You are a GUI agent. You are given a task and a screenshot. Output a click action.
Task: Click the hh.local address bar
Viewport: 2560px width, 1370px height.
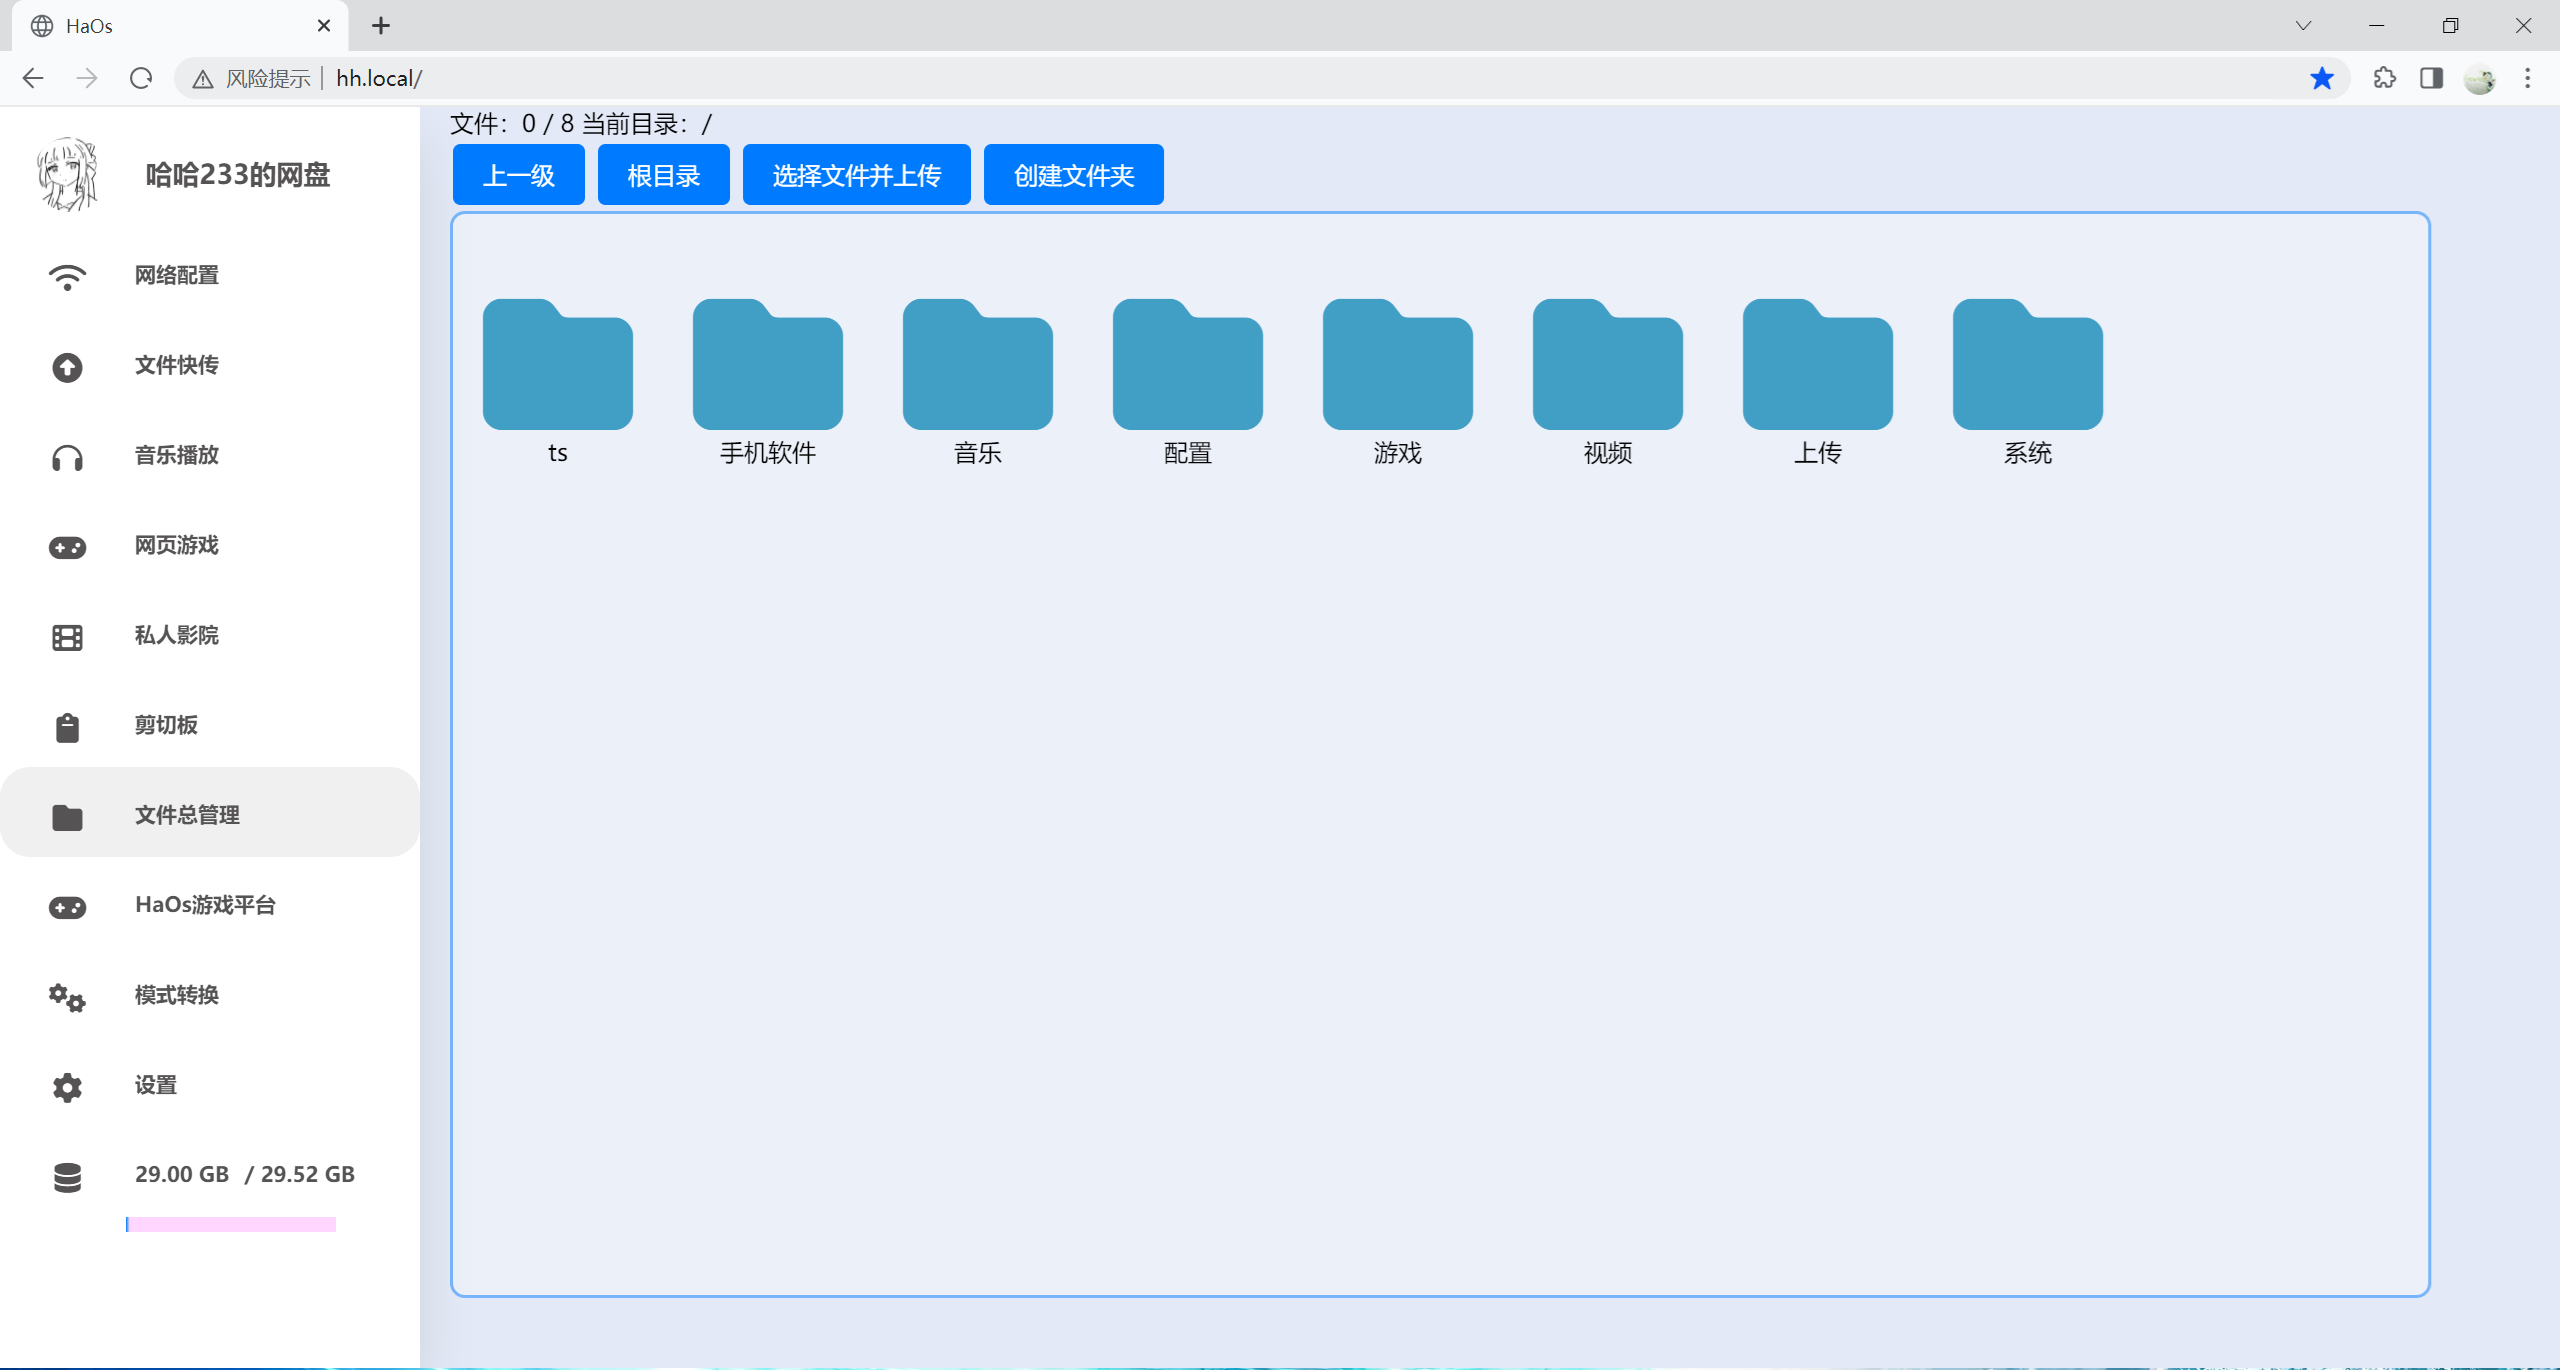[1262, 78]
